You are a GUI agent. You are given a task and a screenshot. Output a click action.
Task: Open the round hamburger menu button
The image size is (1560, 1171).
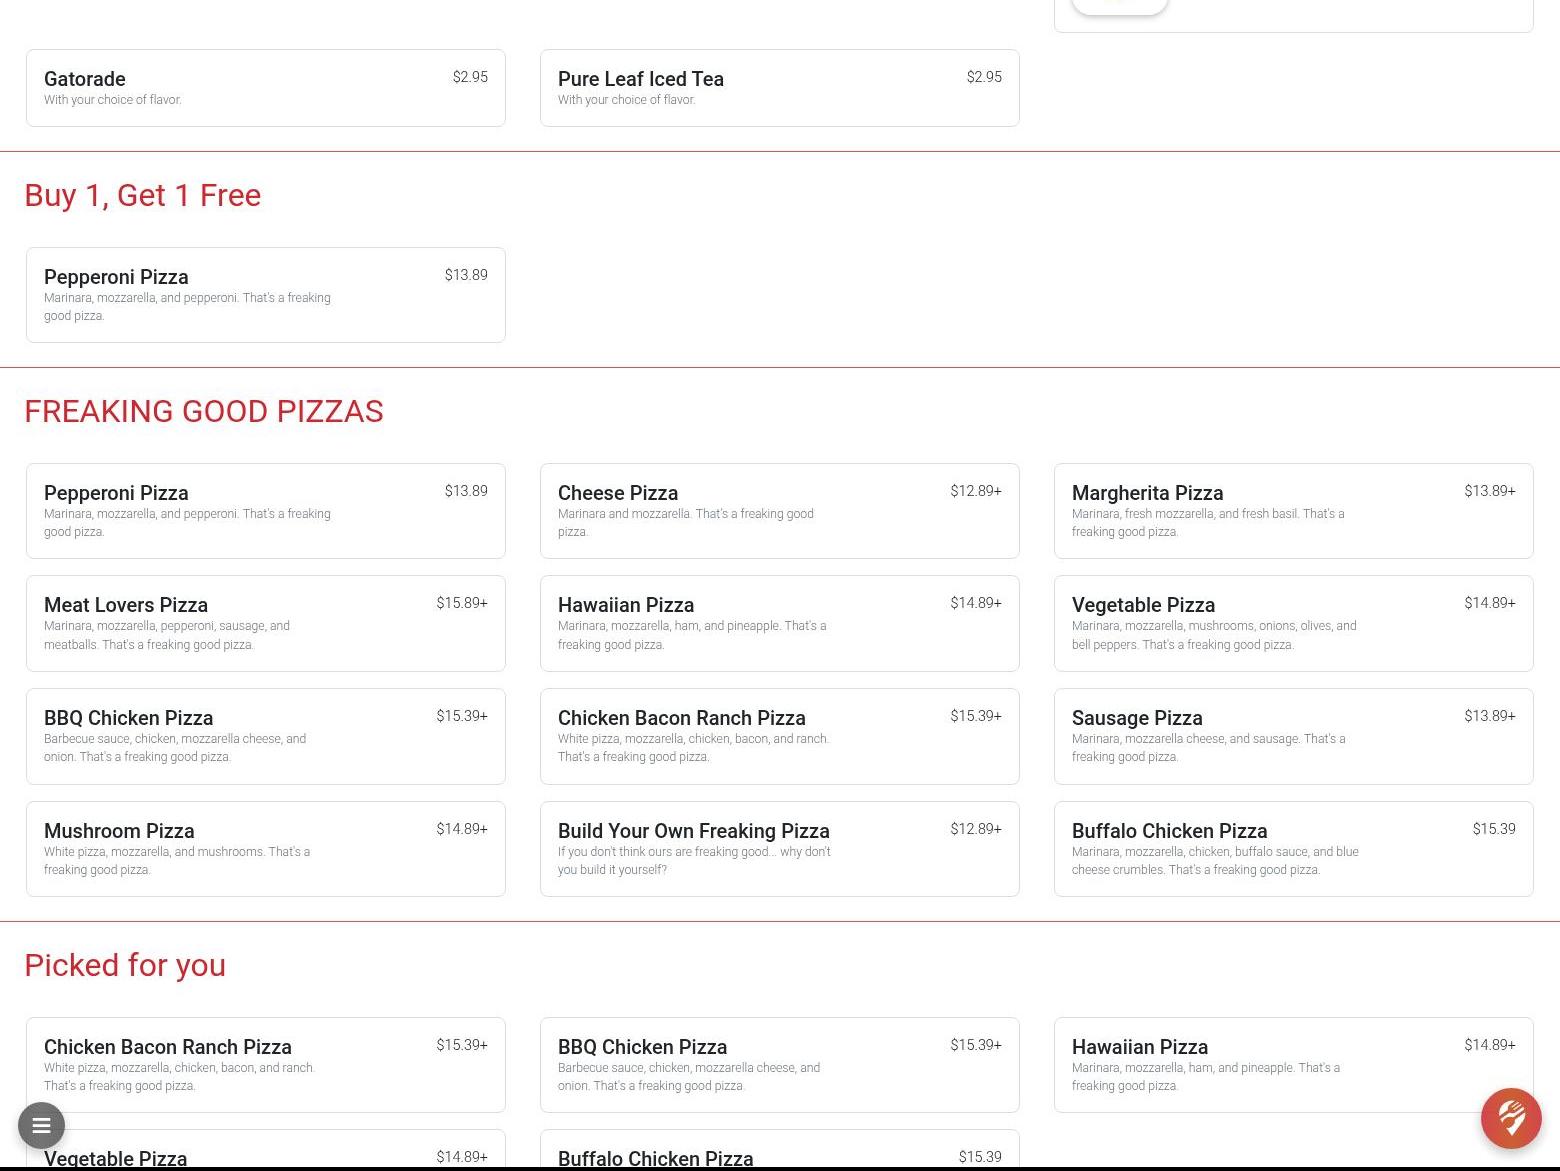pos(41,1125)
